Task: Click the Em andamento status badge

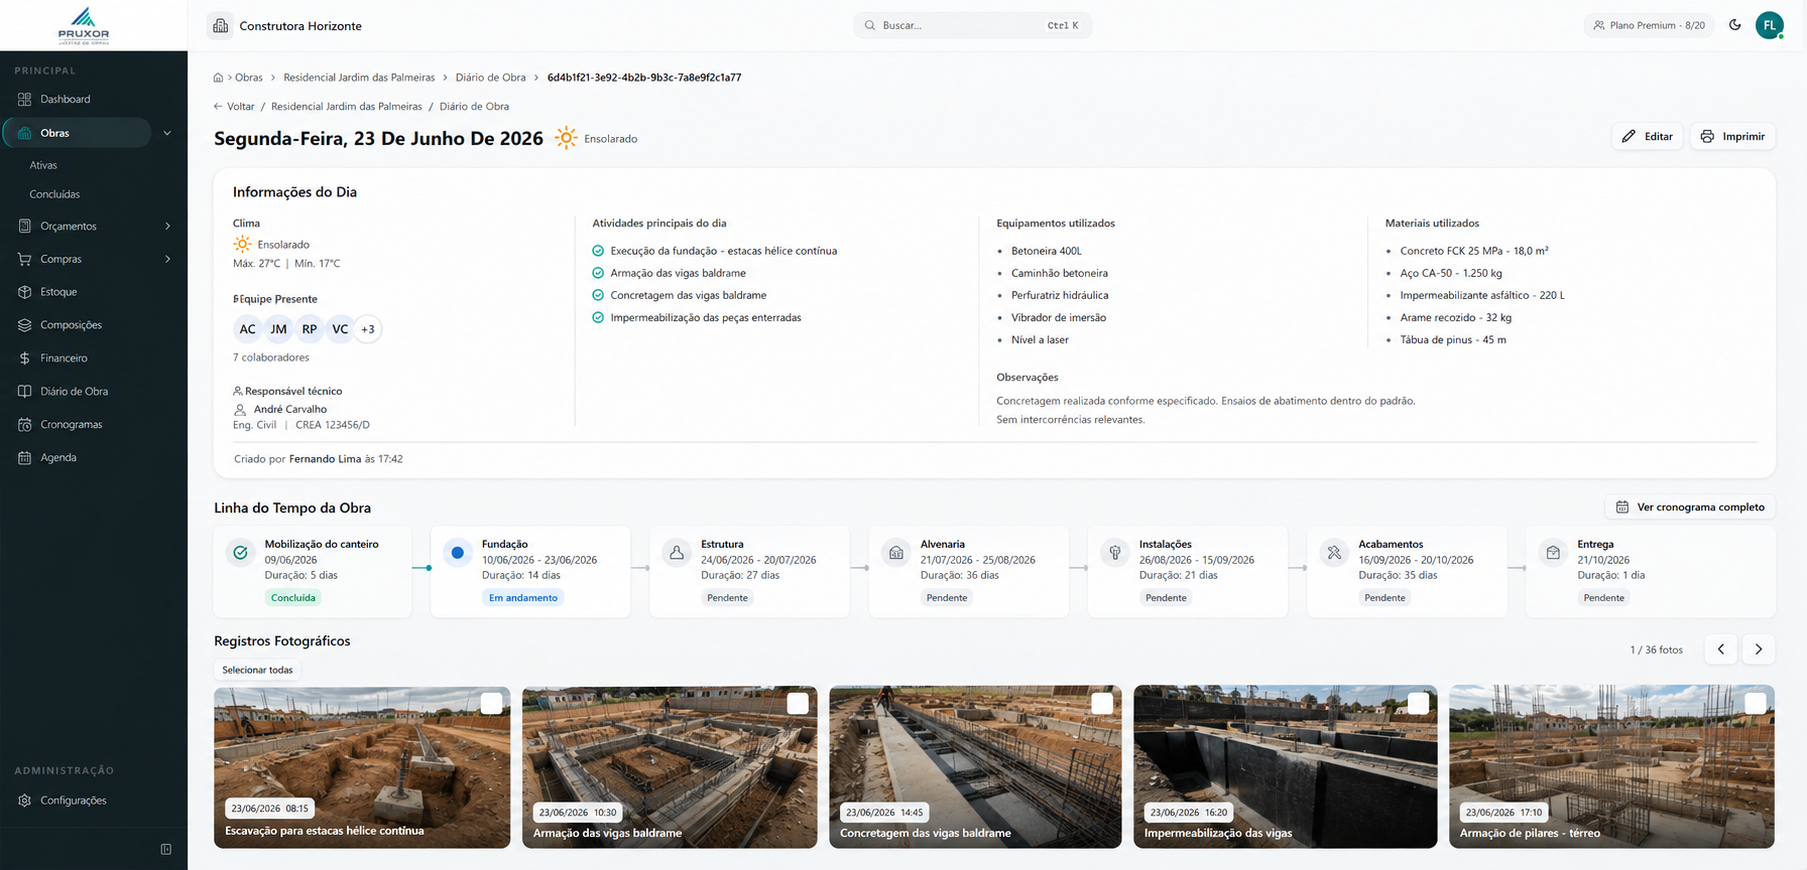Action: point(523,598)
